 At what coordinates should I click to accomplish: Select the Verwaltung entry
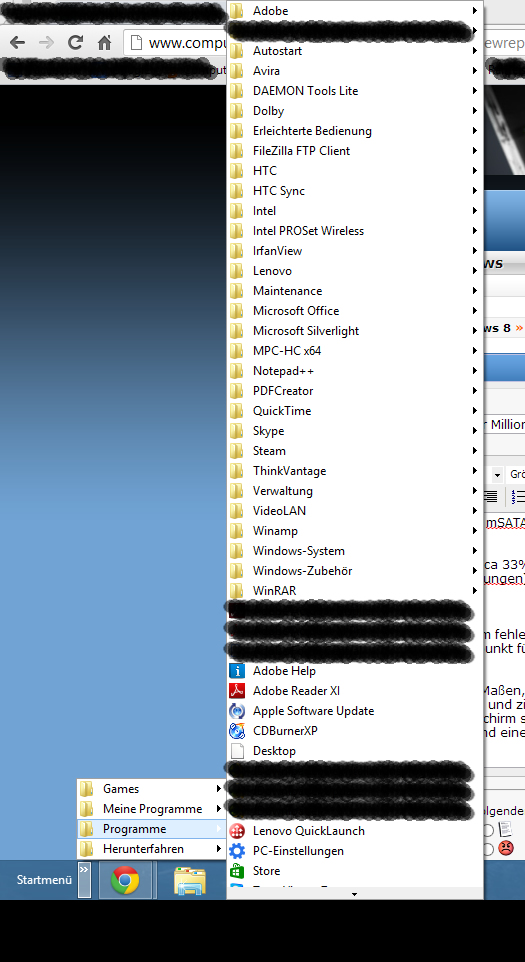[x=355, y=491]
